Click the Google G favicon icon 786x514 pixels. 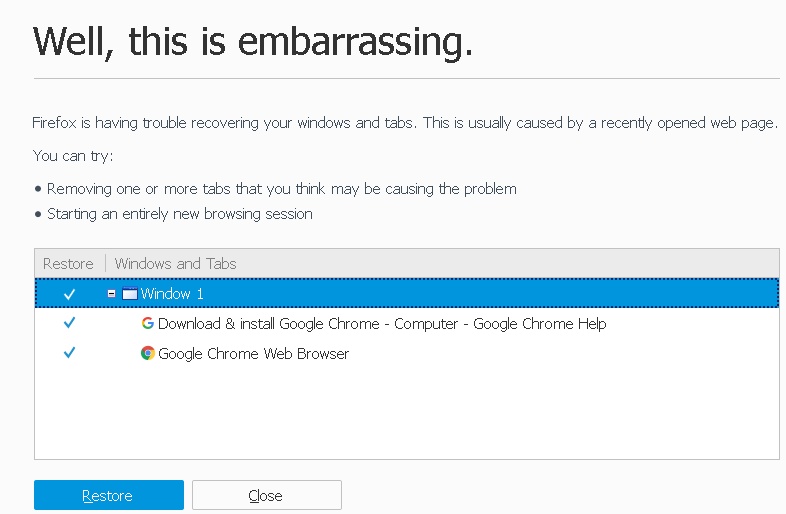click(x=147, y=323)
